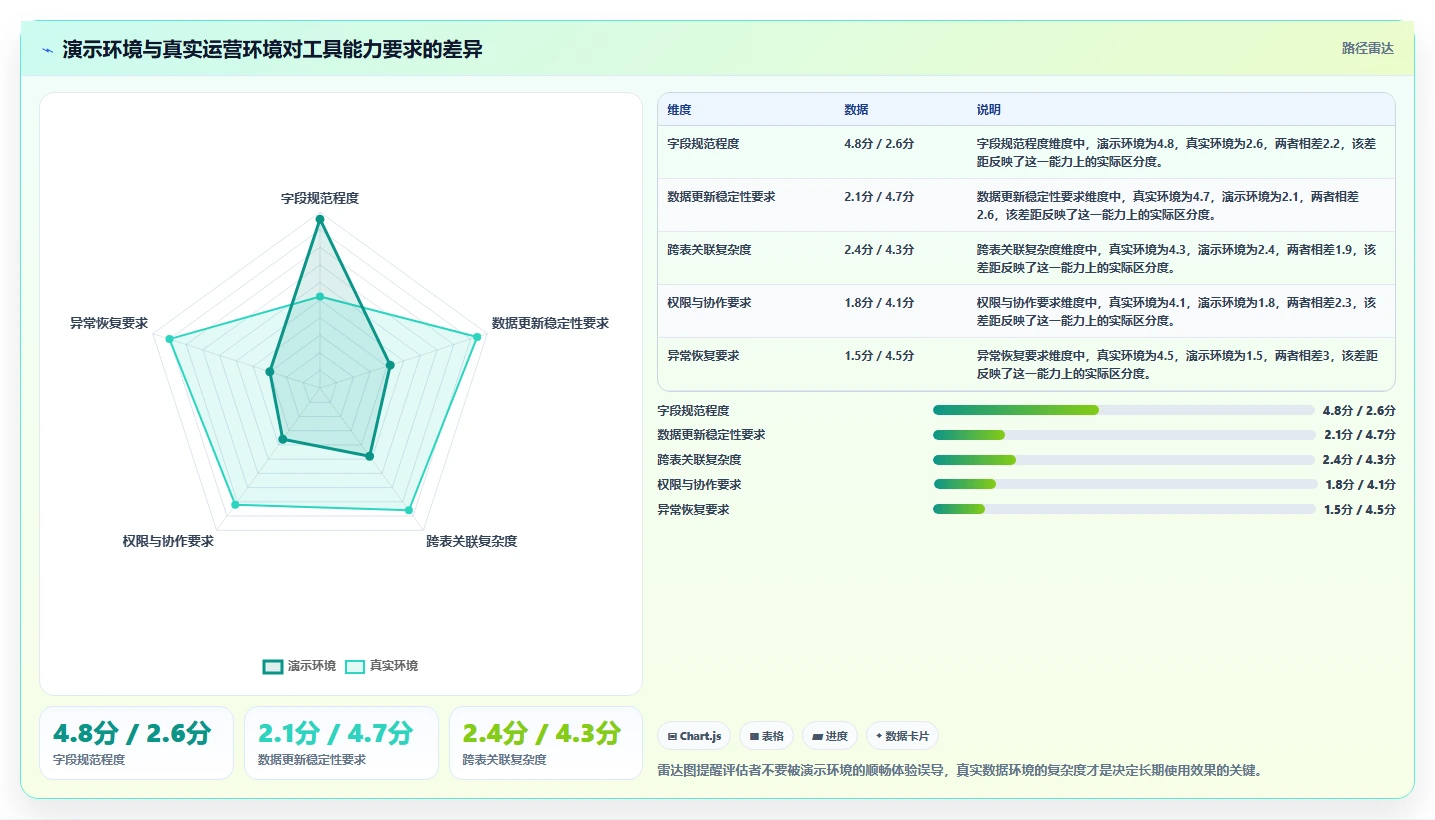
Task: Click table value 1.8分 / 4.1分
Action: pos(879,303)
